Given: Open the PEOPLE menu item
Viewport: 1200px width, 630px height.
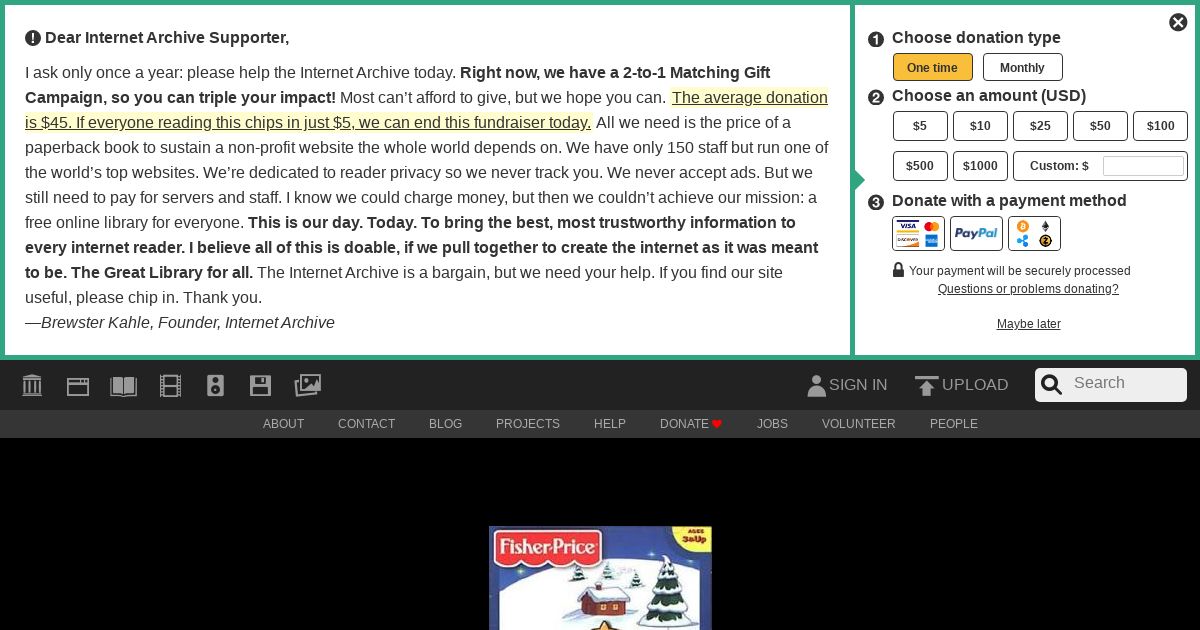Looking at the screenshot, I should click(954, 424).
